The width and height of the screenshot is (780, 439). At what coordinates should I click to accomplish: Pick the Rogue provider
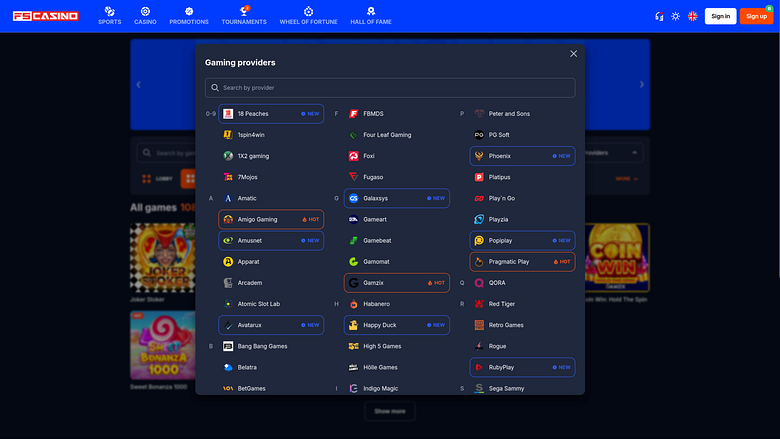click(x=522, y=346)
